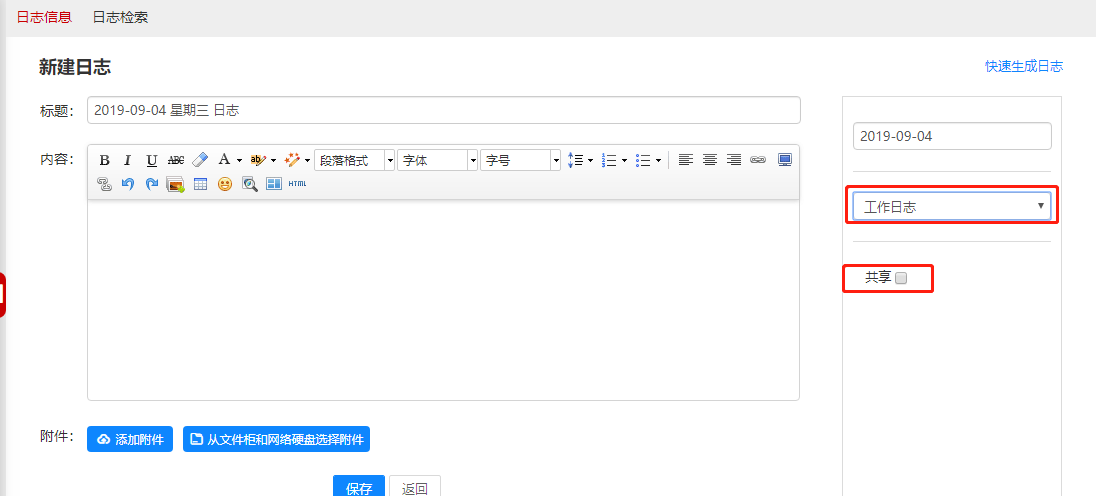This screenshot has width=1096, height=496.
Task: Open the 日志信息 tab
Action: pos(44,17)
